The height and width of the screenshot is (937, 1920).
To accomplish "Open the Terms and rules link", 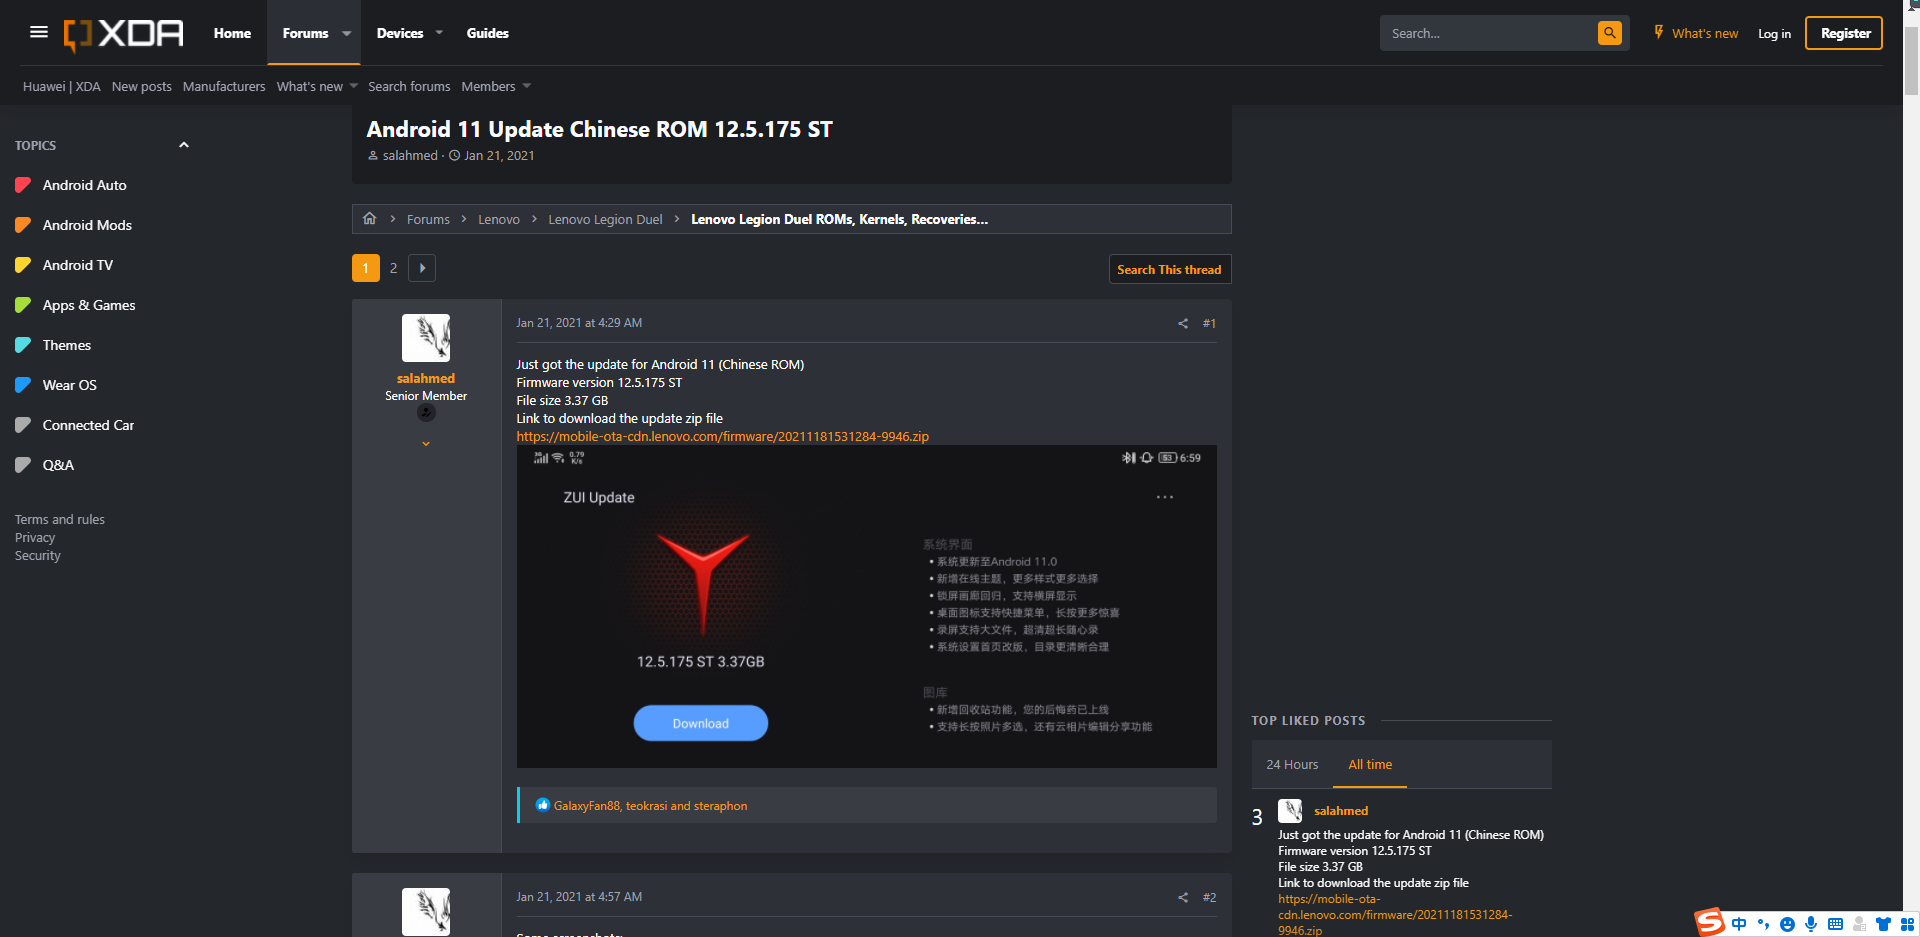I will coord(60,519).
